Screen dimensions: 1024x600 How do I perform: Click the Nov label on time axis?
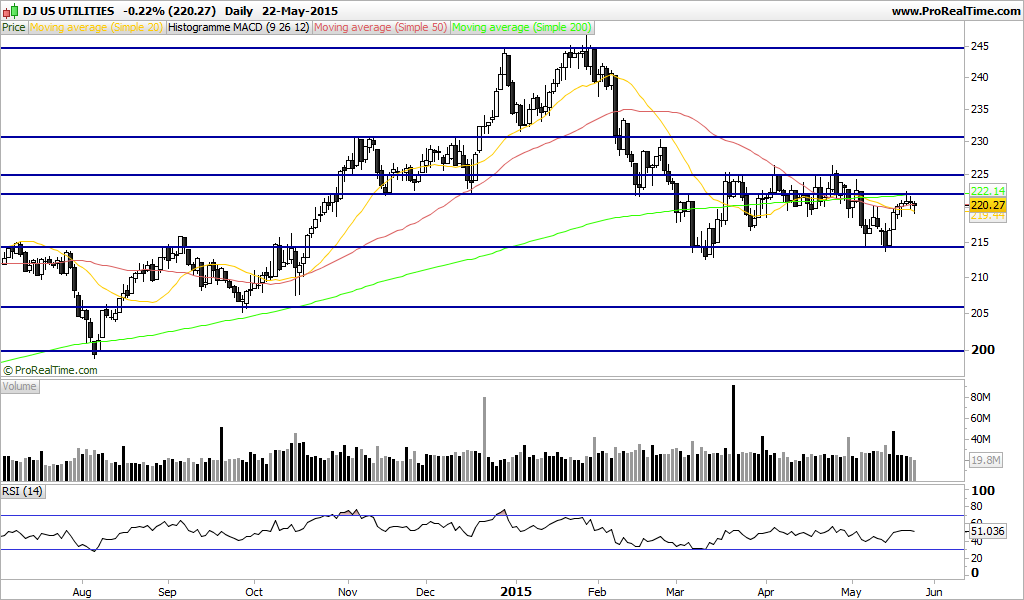click(348, 592)
